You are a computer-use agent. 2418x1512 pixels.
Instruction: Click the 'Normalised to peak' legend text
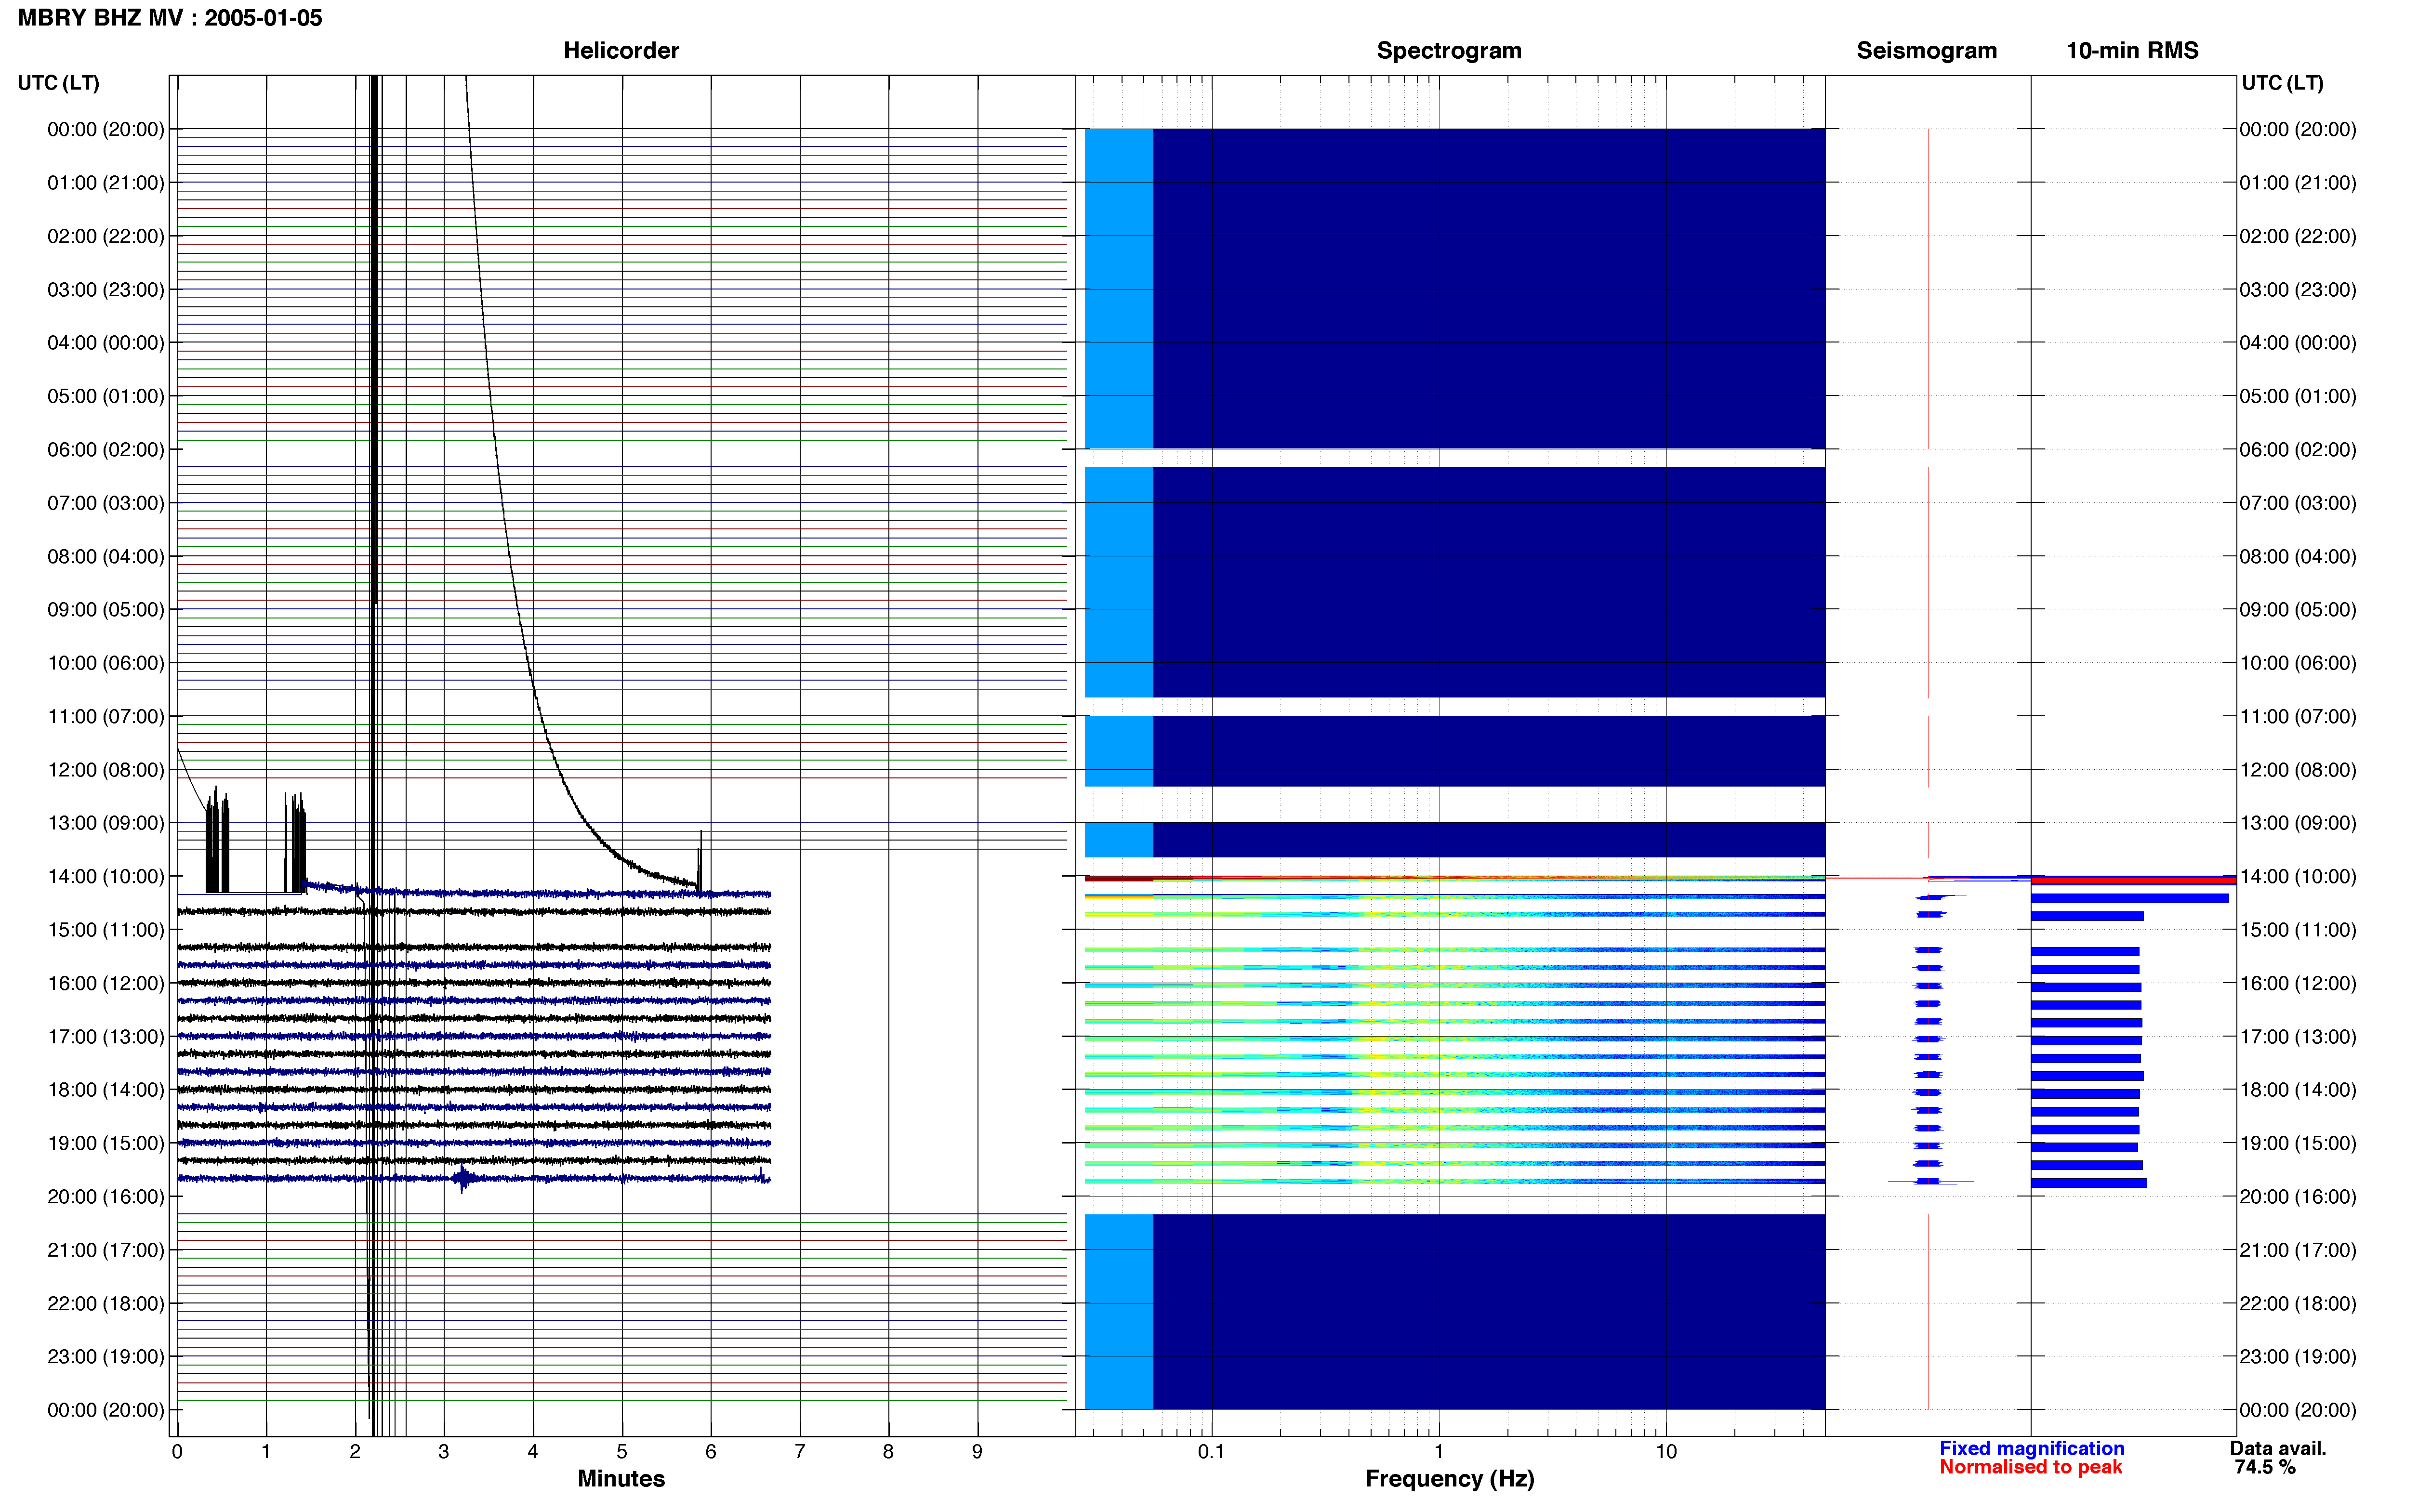pos(2030,1467)
